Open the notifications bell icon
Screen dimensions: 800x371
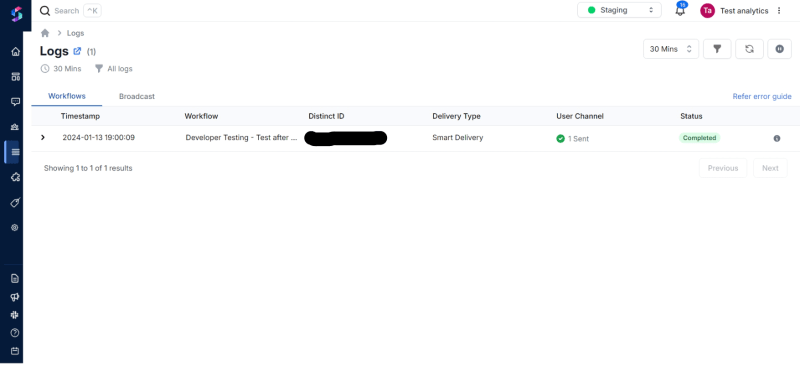pyautogui.click(x=680, y=10)
